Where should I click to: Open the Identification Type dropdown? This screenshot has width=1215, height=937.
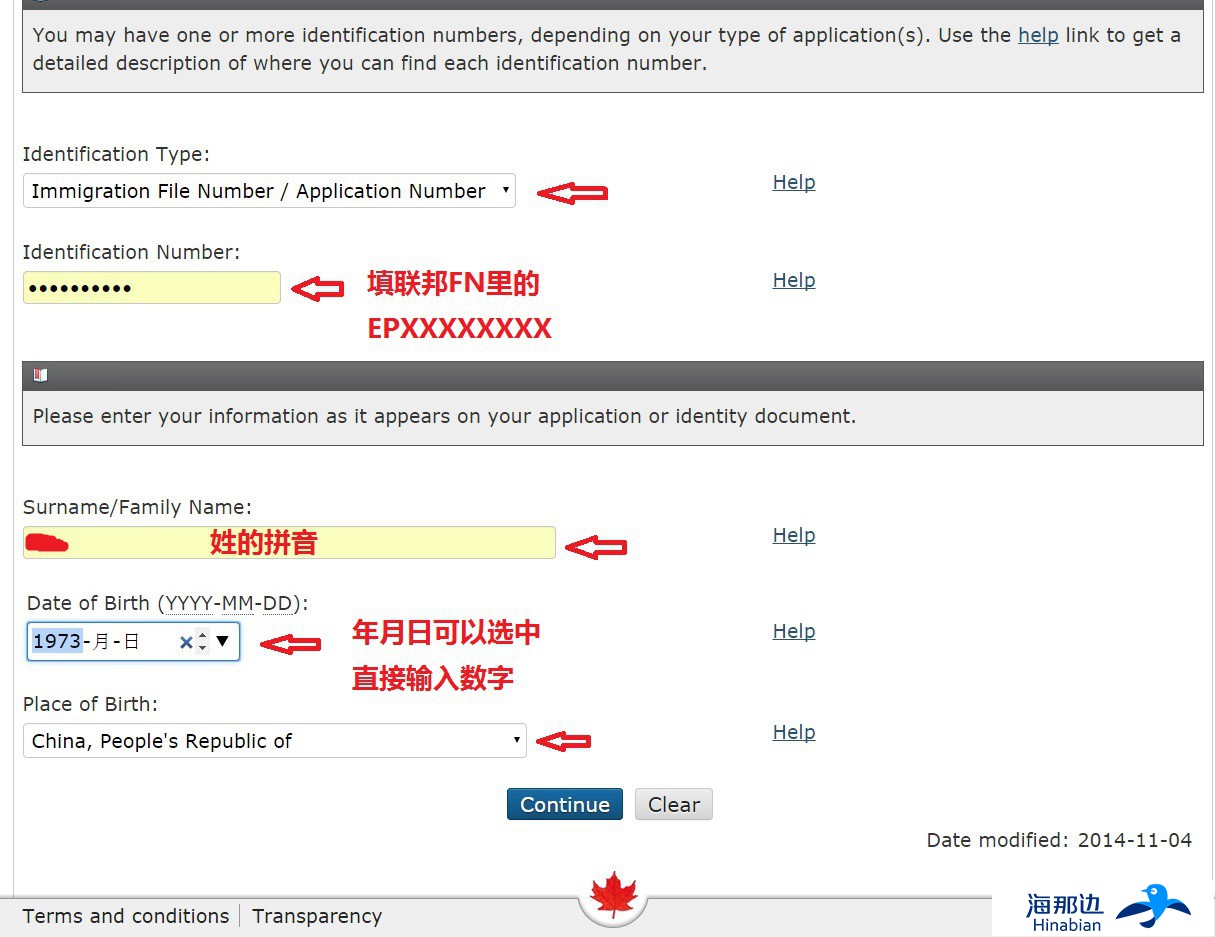click(x=269, y=191)
